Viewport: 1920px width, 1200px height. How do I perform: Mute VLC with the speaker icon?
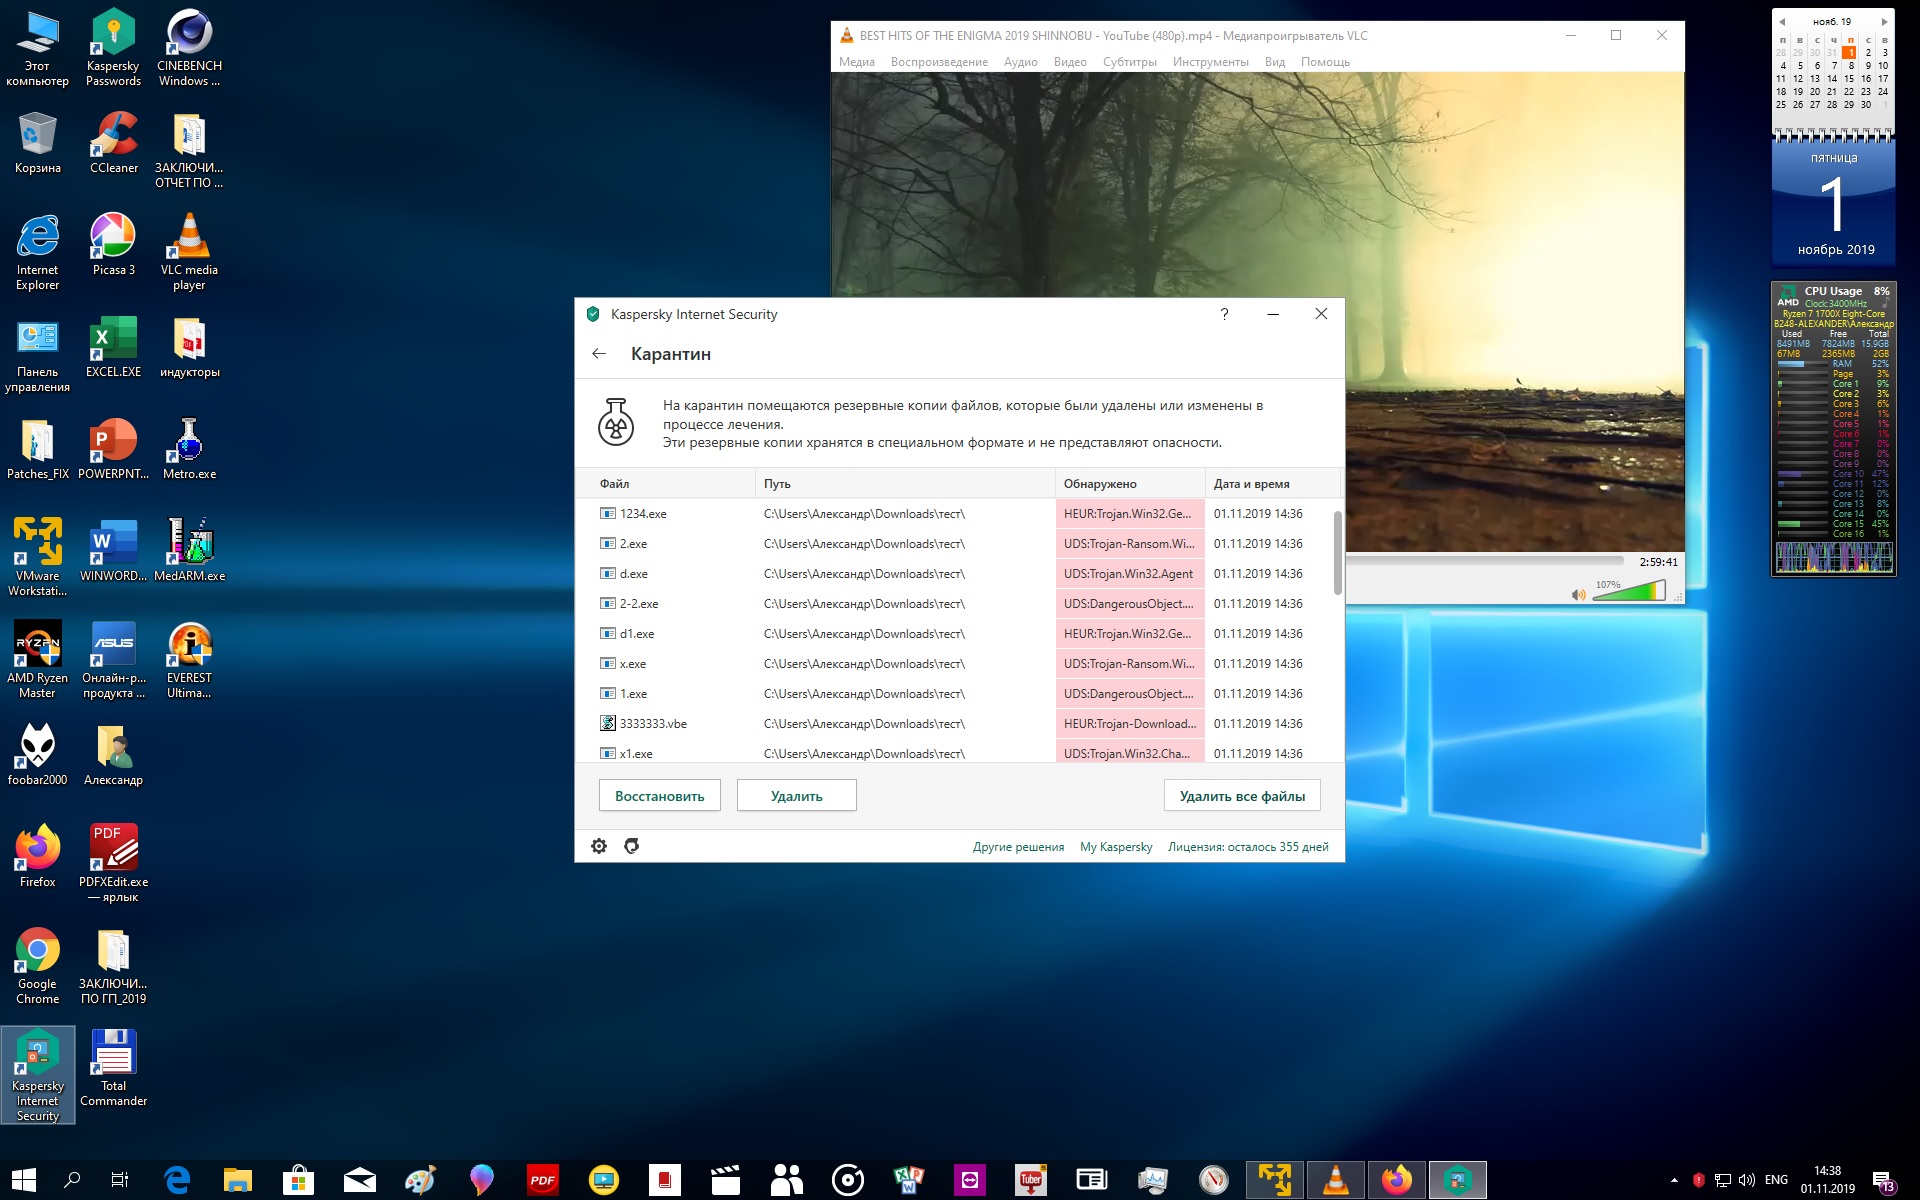[1578, 595]
